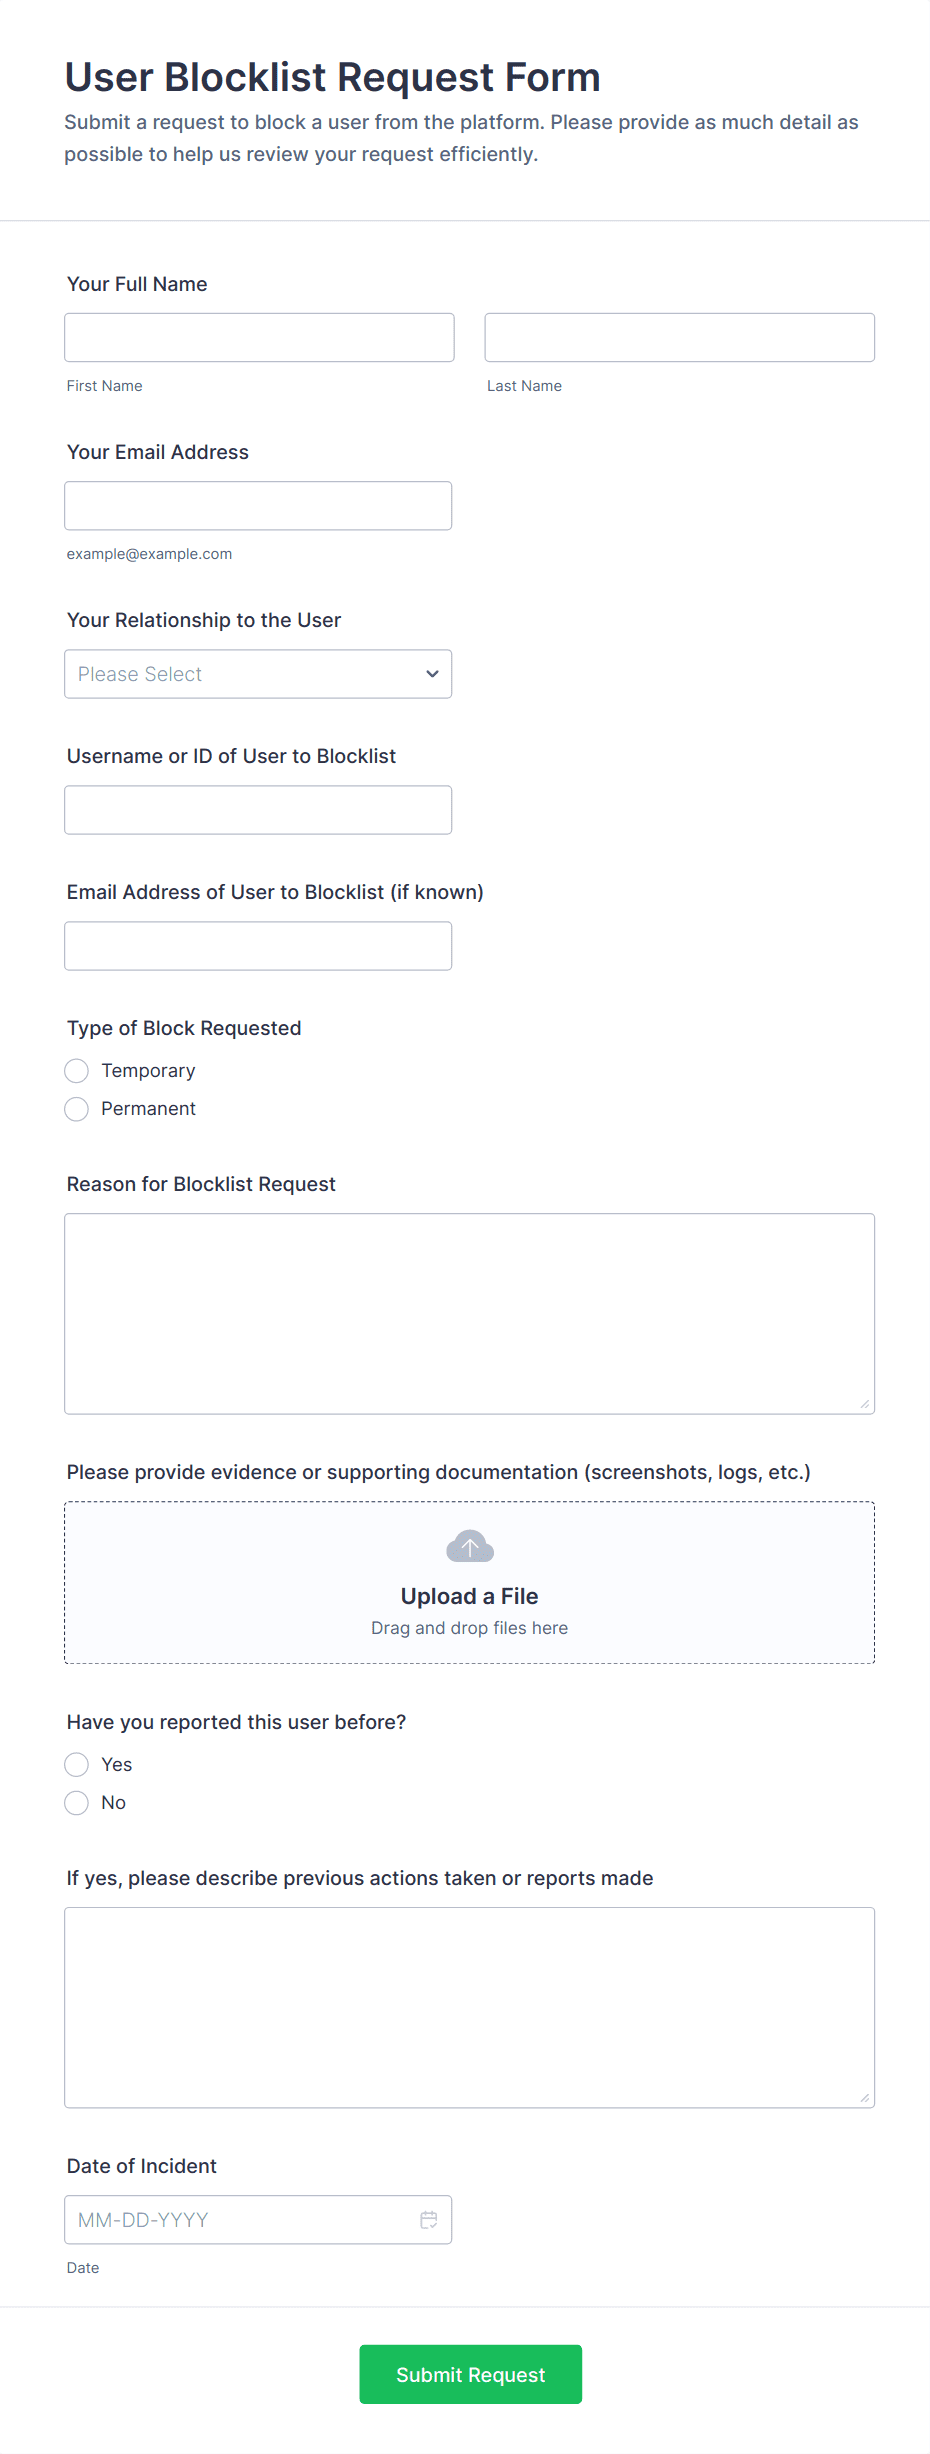930x2454 pixels.
Task: Choose No for reported before
Action: (77, 1803)
